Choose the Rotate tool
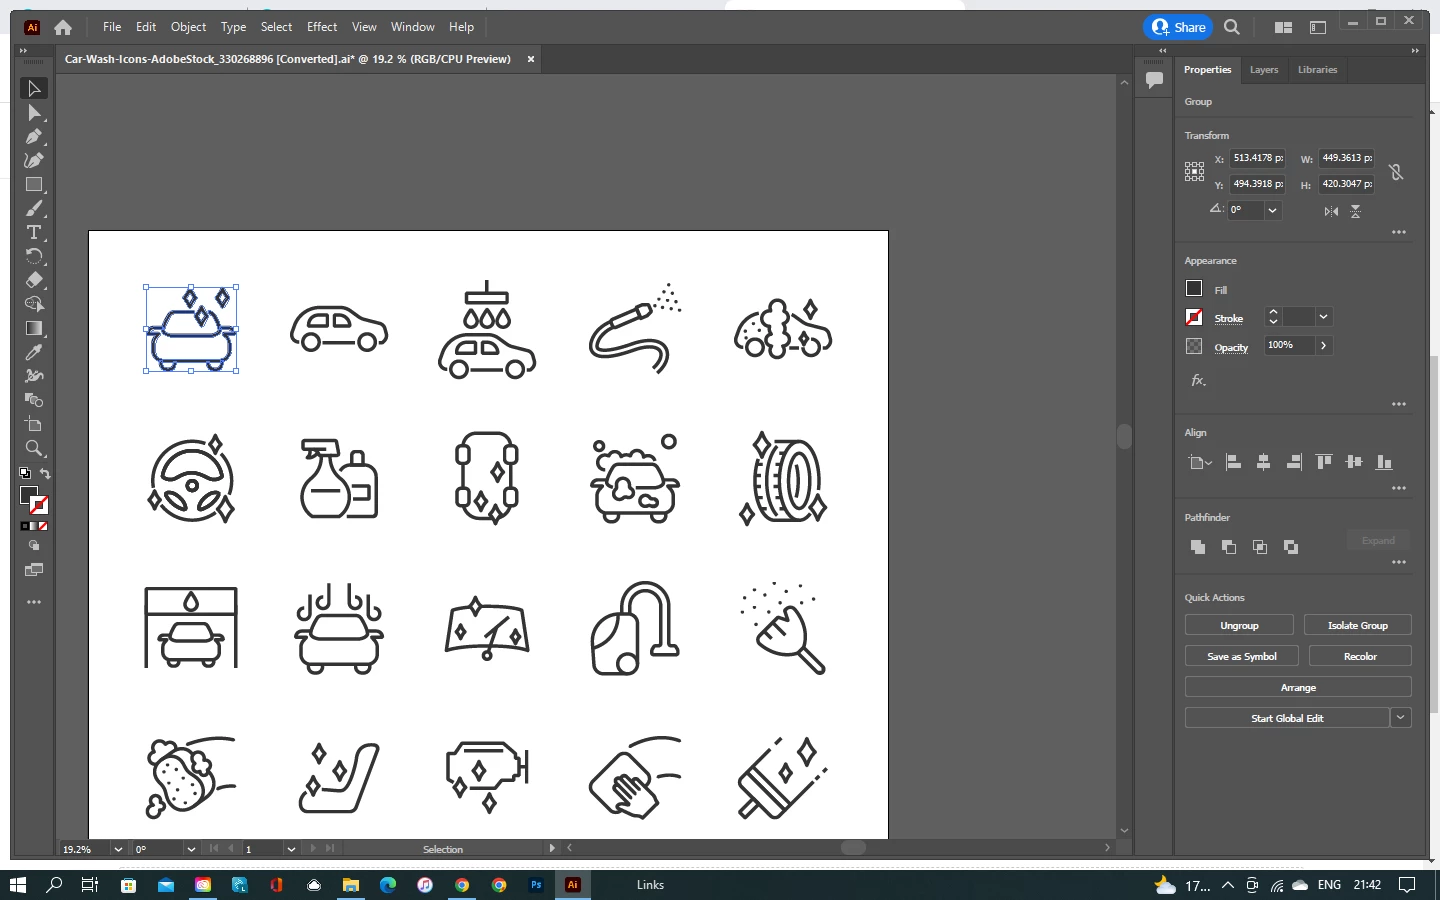Image resolution: width=1440 pixels, height=900 pixels. [x=34, y=257]
